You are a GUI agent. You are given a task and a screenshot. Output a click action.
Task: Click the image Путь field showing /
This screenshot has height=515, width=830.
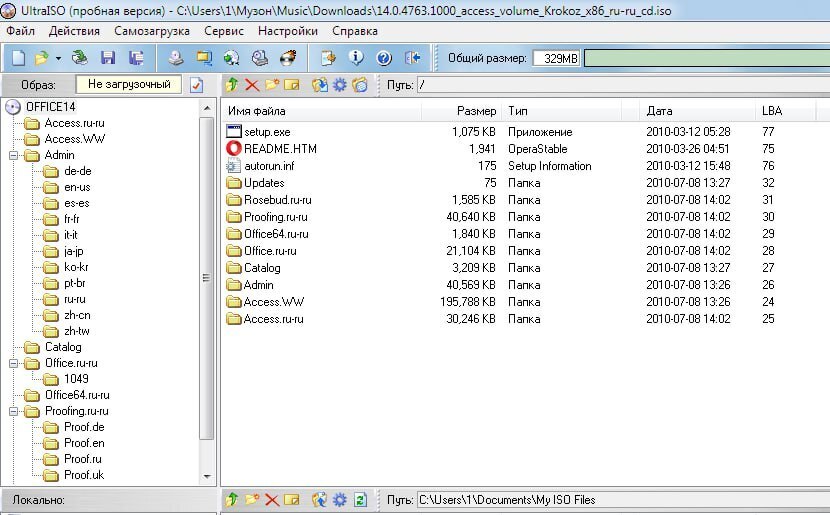coord(624,85)
